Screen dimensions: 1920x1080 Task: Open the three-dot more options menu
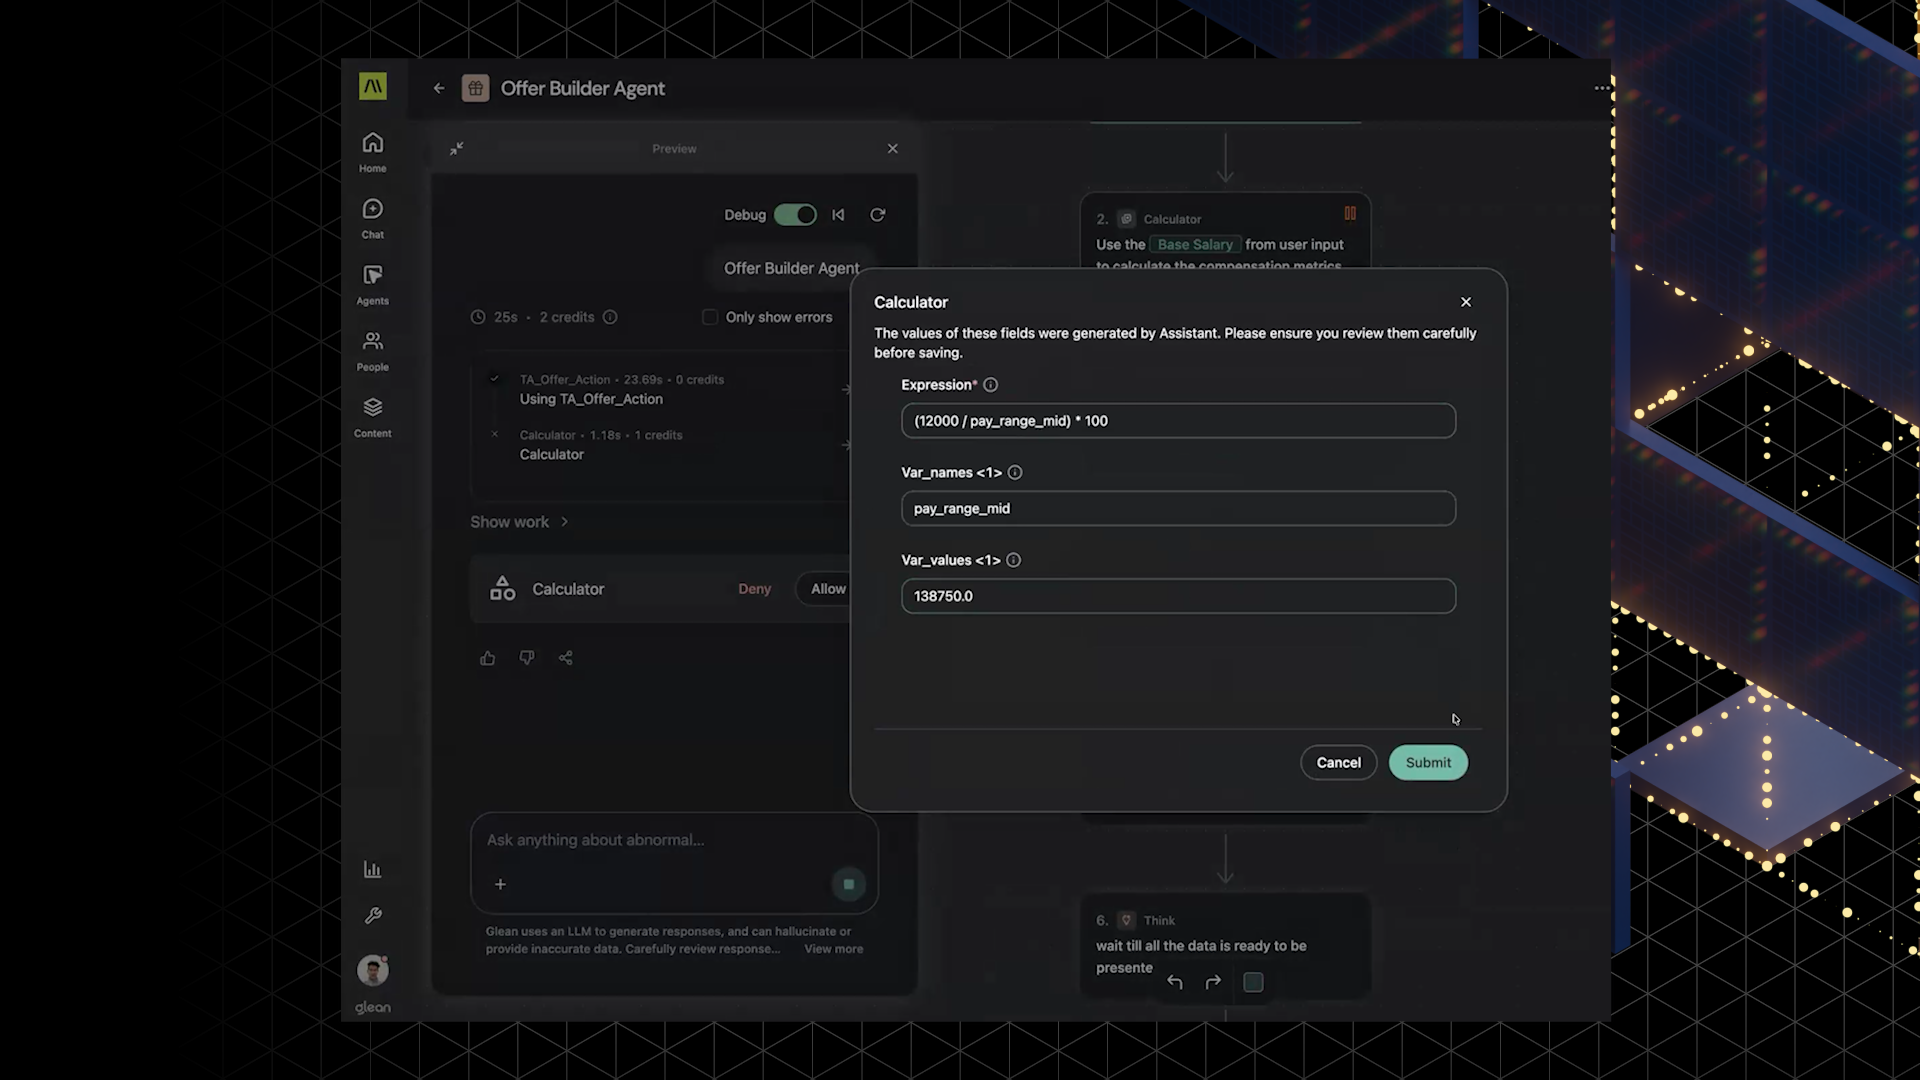(1602, 88)
